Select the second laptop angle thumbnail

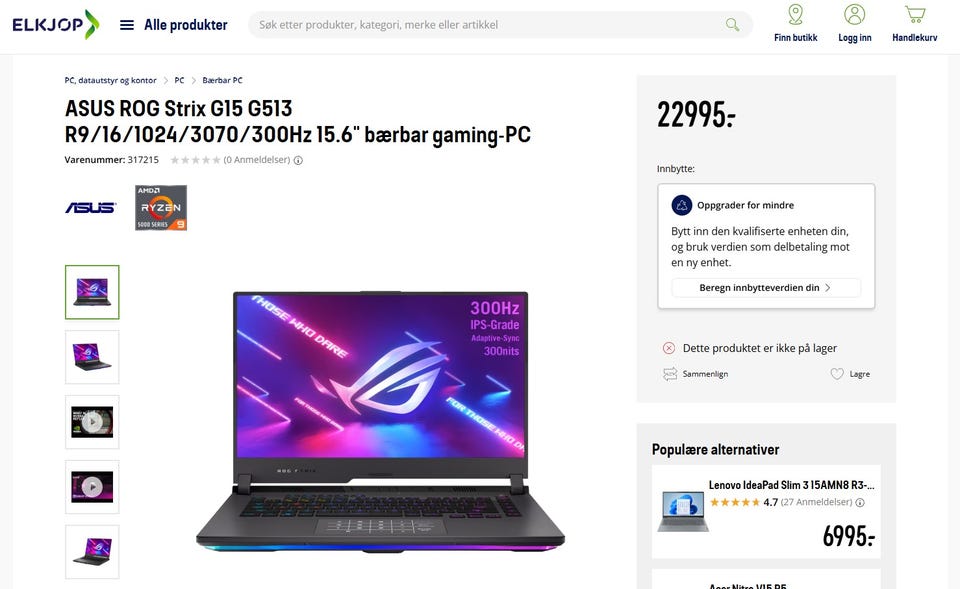[92, 357]
